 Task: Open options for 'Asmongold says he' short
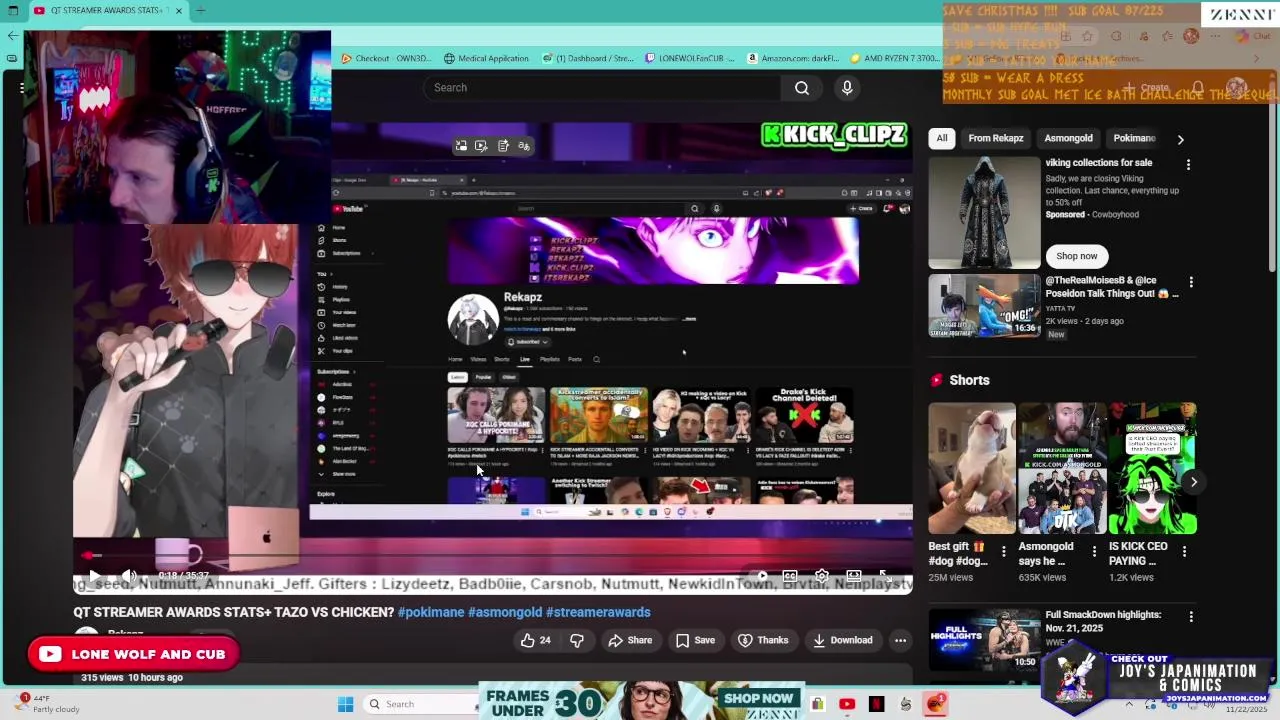[x=1094, y=551]
